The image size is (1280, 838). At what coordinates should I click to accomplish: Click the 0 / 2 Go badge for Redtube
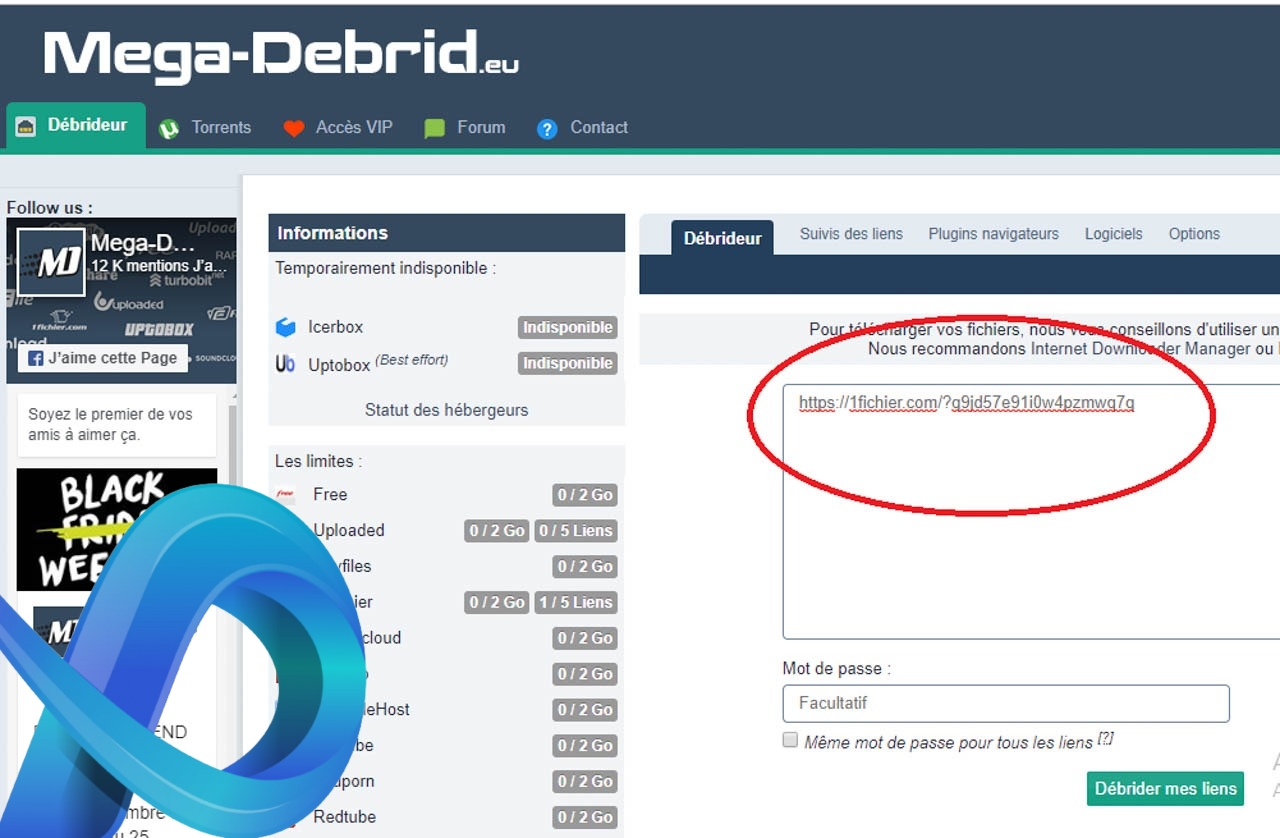point(585,817)
